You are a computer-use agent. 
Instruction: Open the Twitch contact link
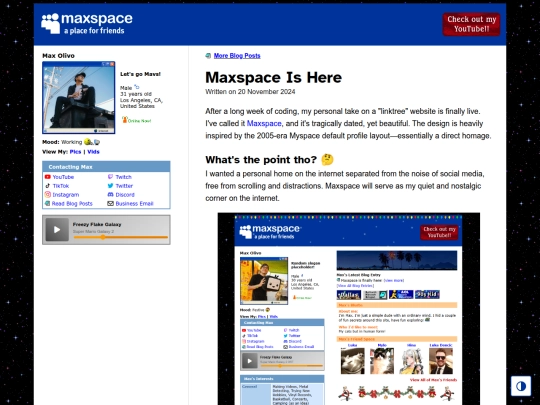click(124, 177)
